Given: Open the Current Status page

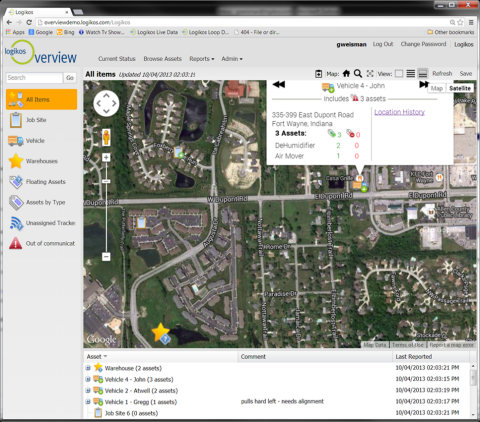Looking at the screenshot, I should 117,59.
